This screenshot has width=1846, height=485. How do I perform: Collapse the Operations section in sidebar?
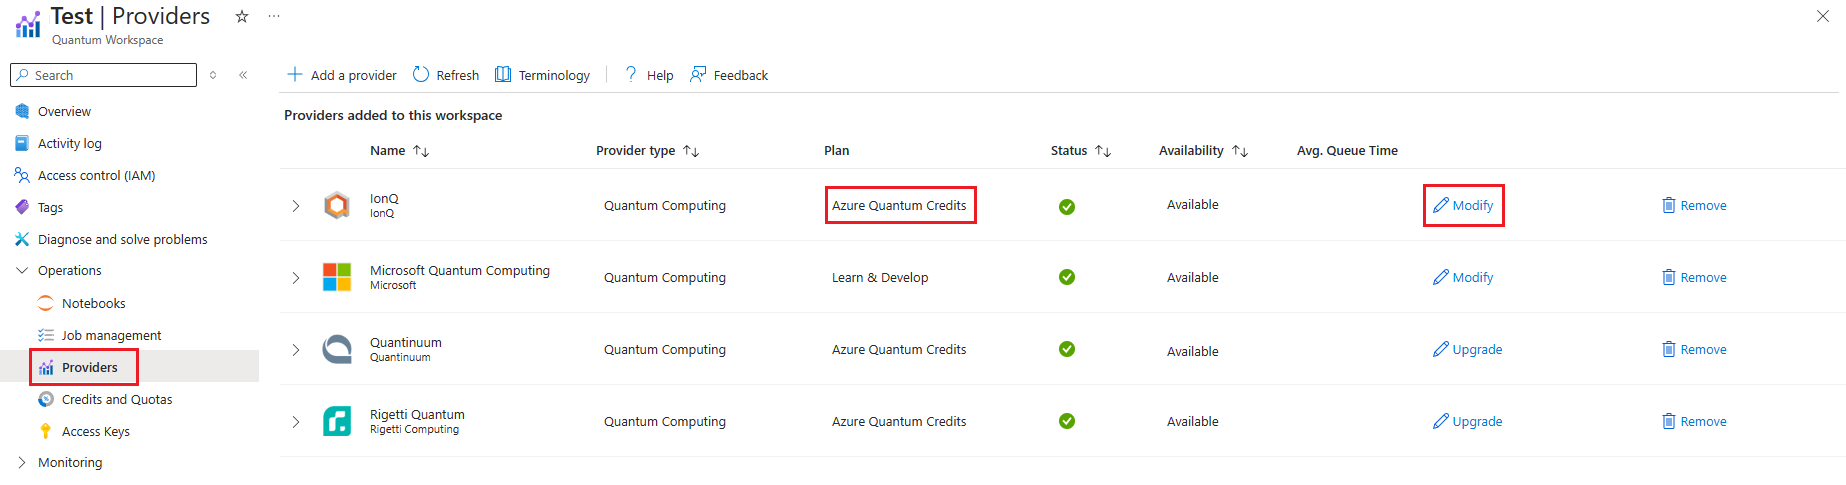pos(22,270)
